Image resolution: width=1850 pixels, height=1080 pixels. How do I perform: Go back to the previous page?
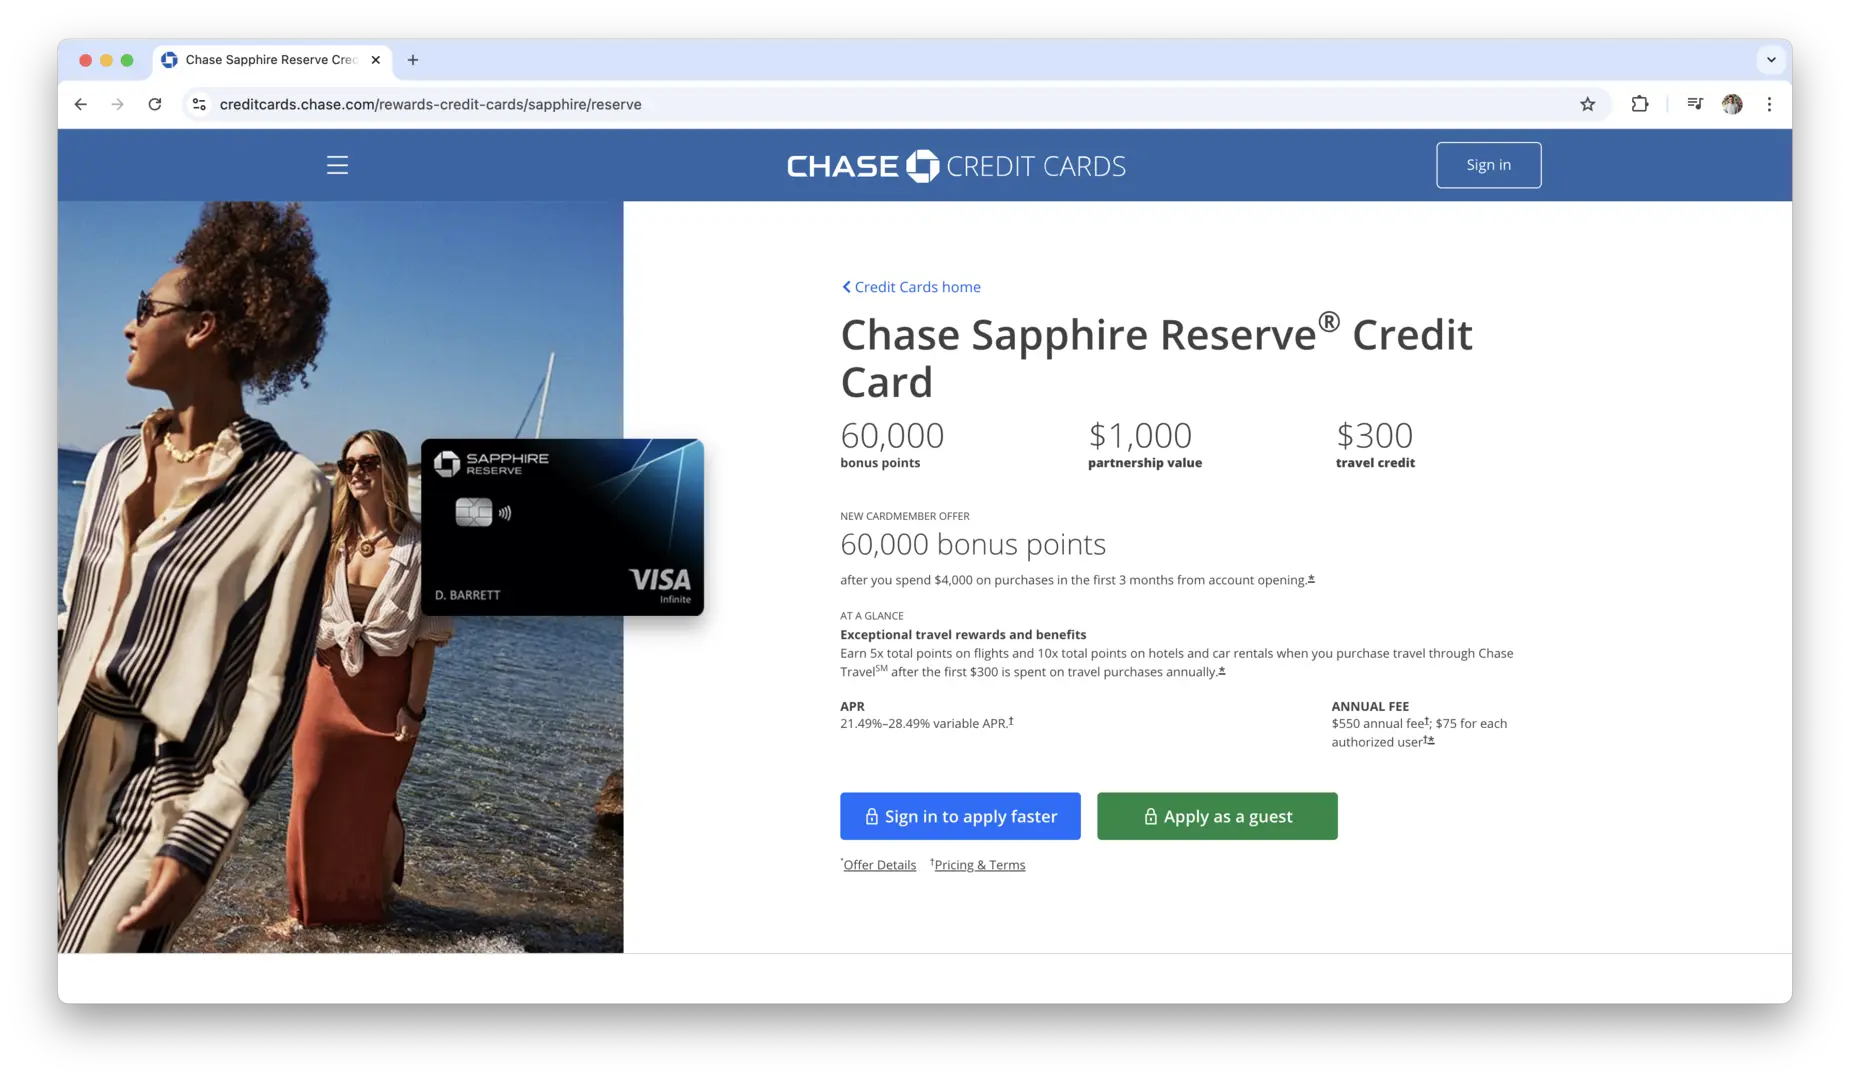[x=81, y=104]
